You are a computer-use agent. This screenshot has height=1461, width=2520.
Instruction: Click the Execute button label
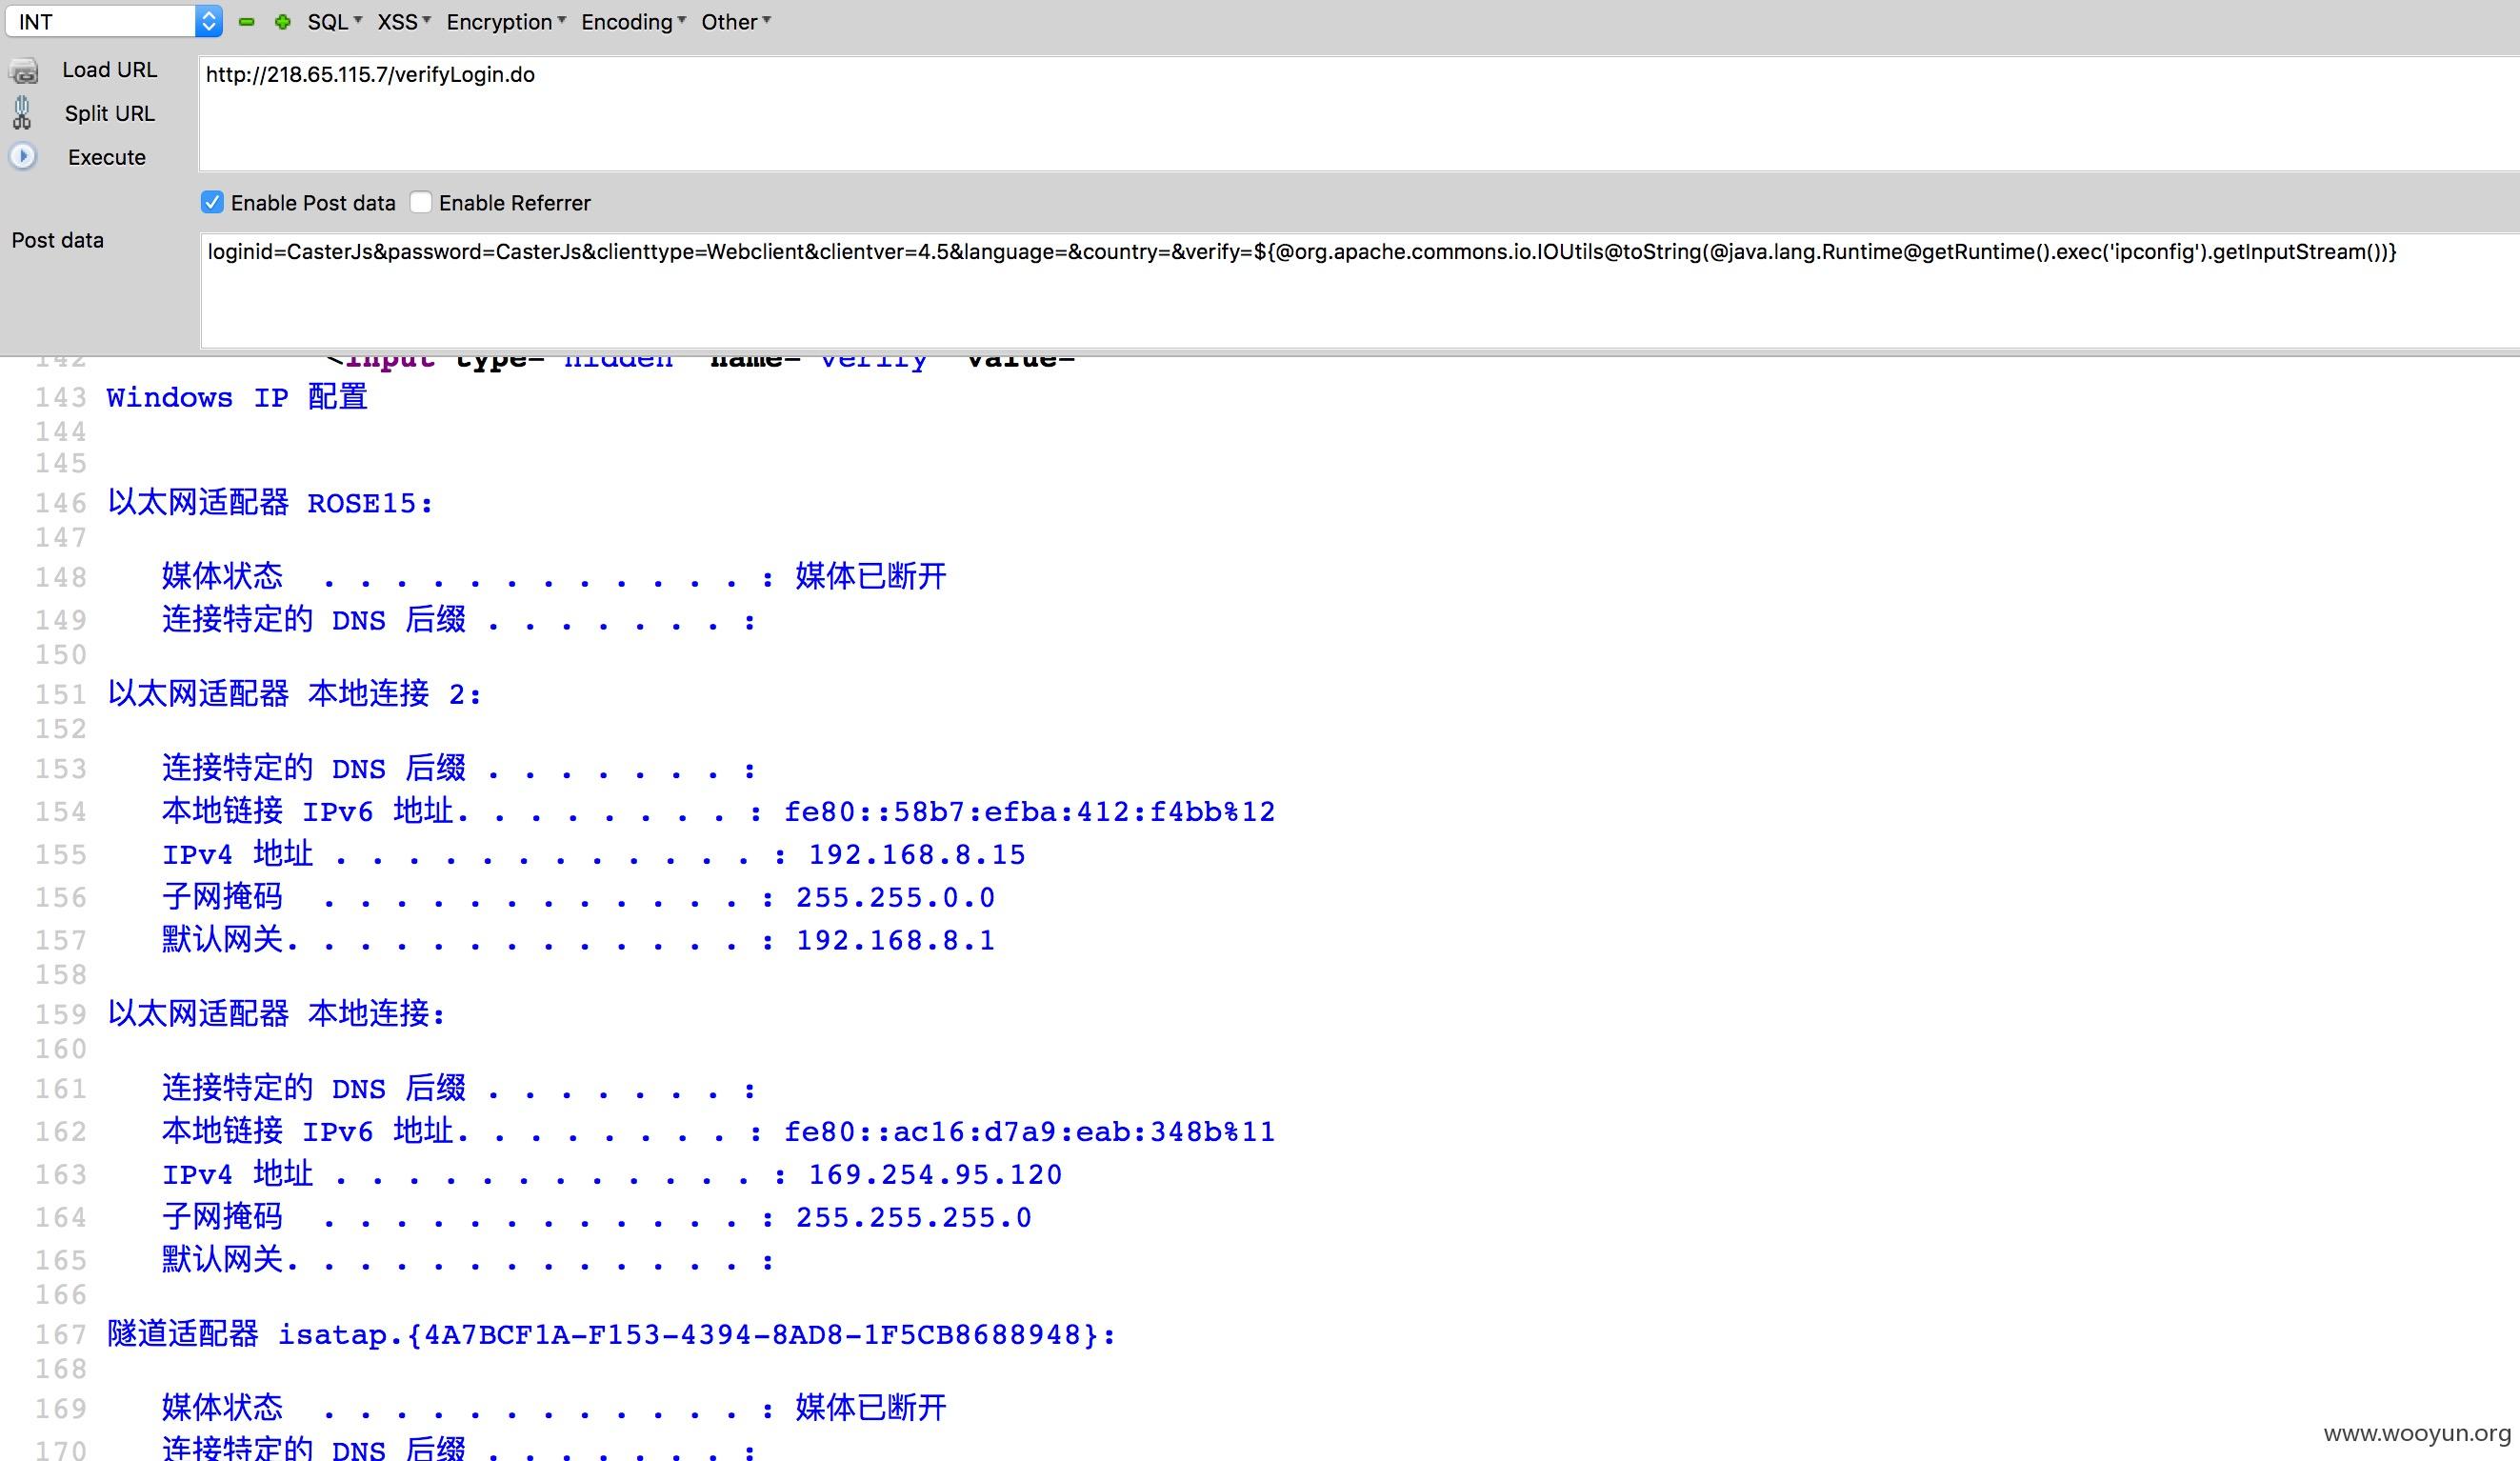pyautogui.click(x=107, y=158)
